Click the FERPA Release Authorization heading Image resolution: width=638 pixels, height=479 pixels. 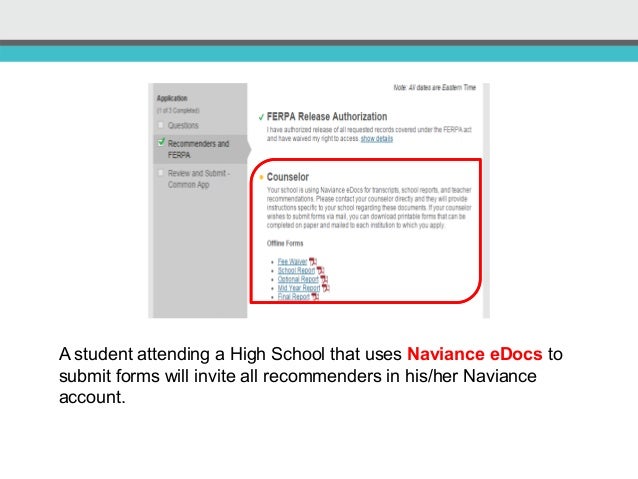(327, 117)
